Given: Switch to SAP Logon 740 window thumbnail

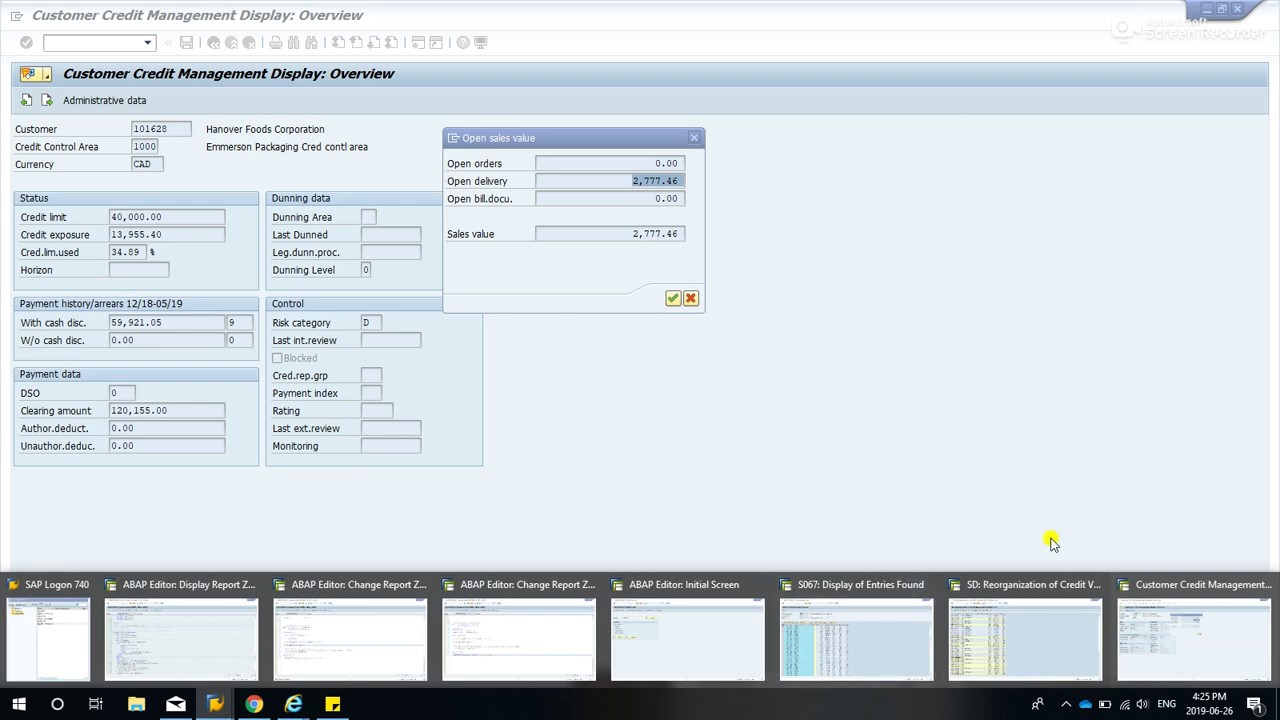Looking at the screenshot, I should coord(48,628).
